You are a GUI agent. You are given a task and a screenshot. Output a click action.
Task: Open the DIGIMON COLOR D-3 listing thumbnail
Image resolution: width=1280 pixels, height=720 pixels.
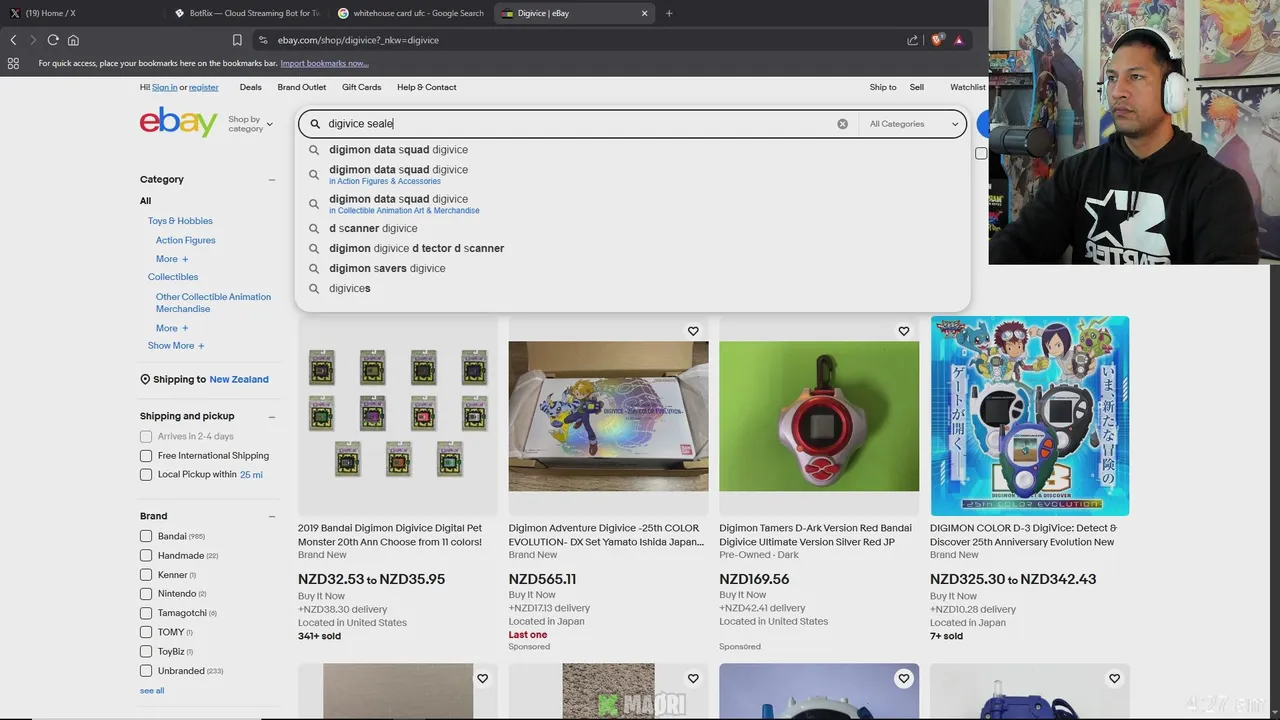(x=1030, y=416)
